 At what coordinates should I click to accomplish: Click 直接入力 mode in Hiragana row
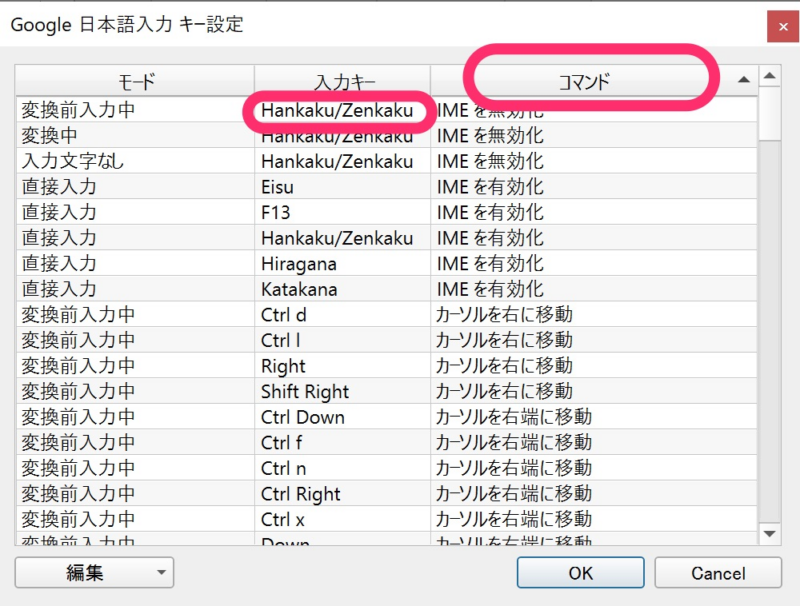135,264
